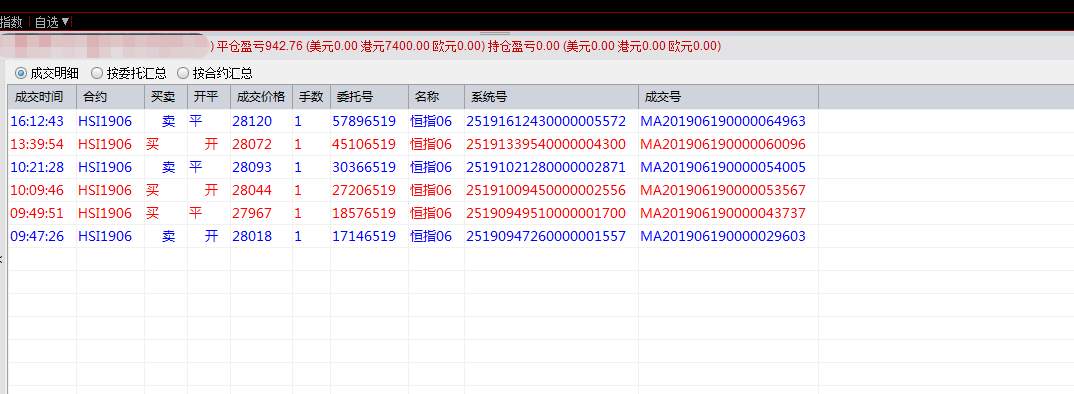Image resolution: width=1074 pixels, height=394 pixels.
Task: Click the 成交价格 column header
Action: (261, 97)
